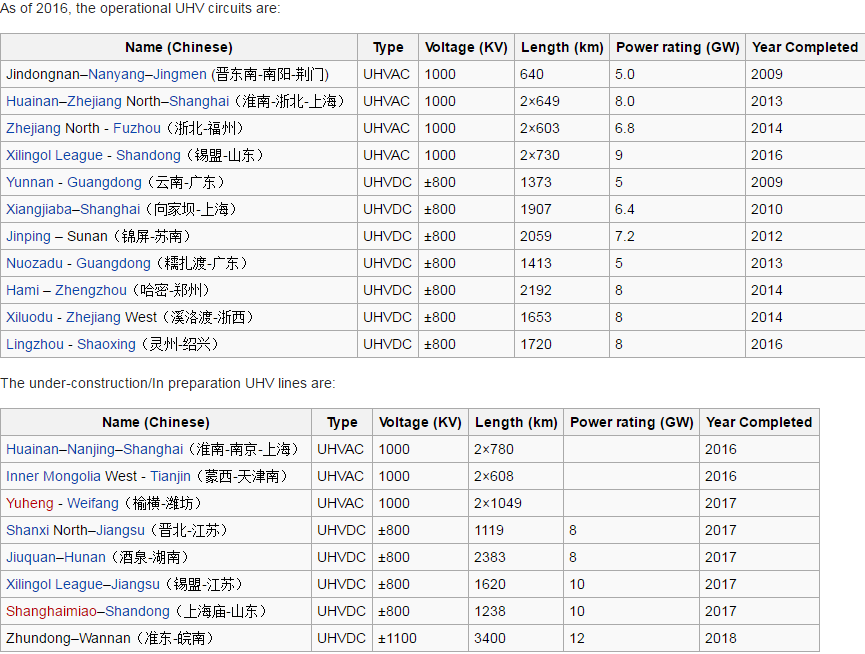Click the Zhengzhou link
The height and width of the screenshot is (654, 865).
(x=90, y=290)
